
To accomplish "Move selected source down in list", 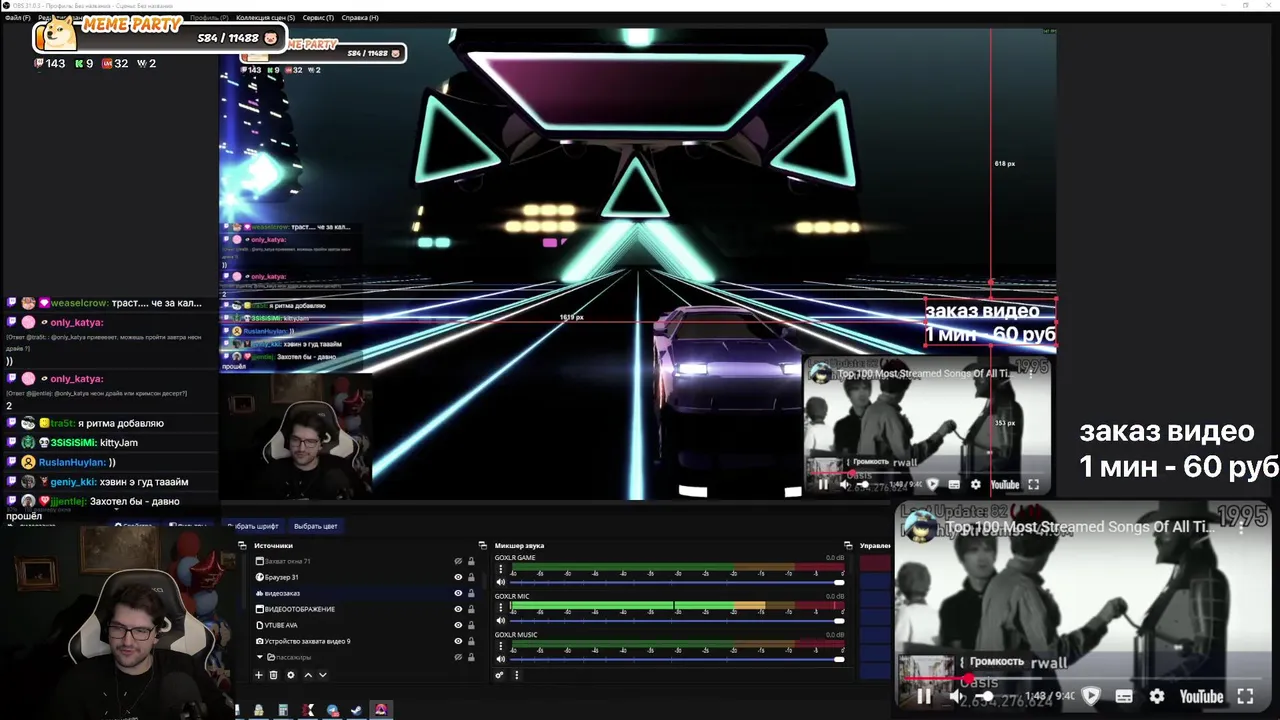I will (322, 675).
